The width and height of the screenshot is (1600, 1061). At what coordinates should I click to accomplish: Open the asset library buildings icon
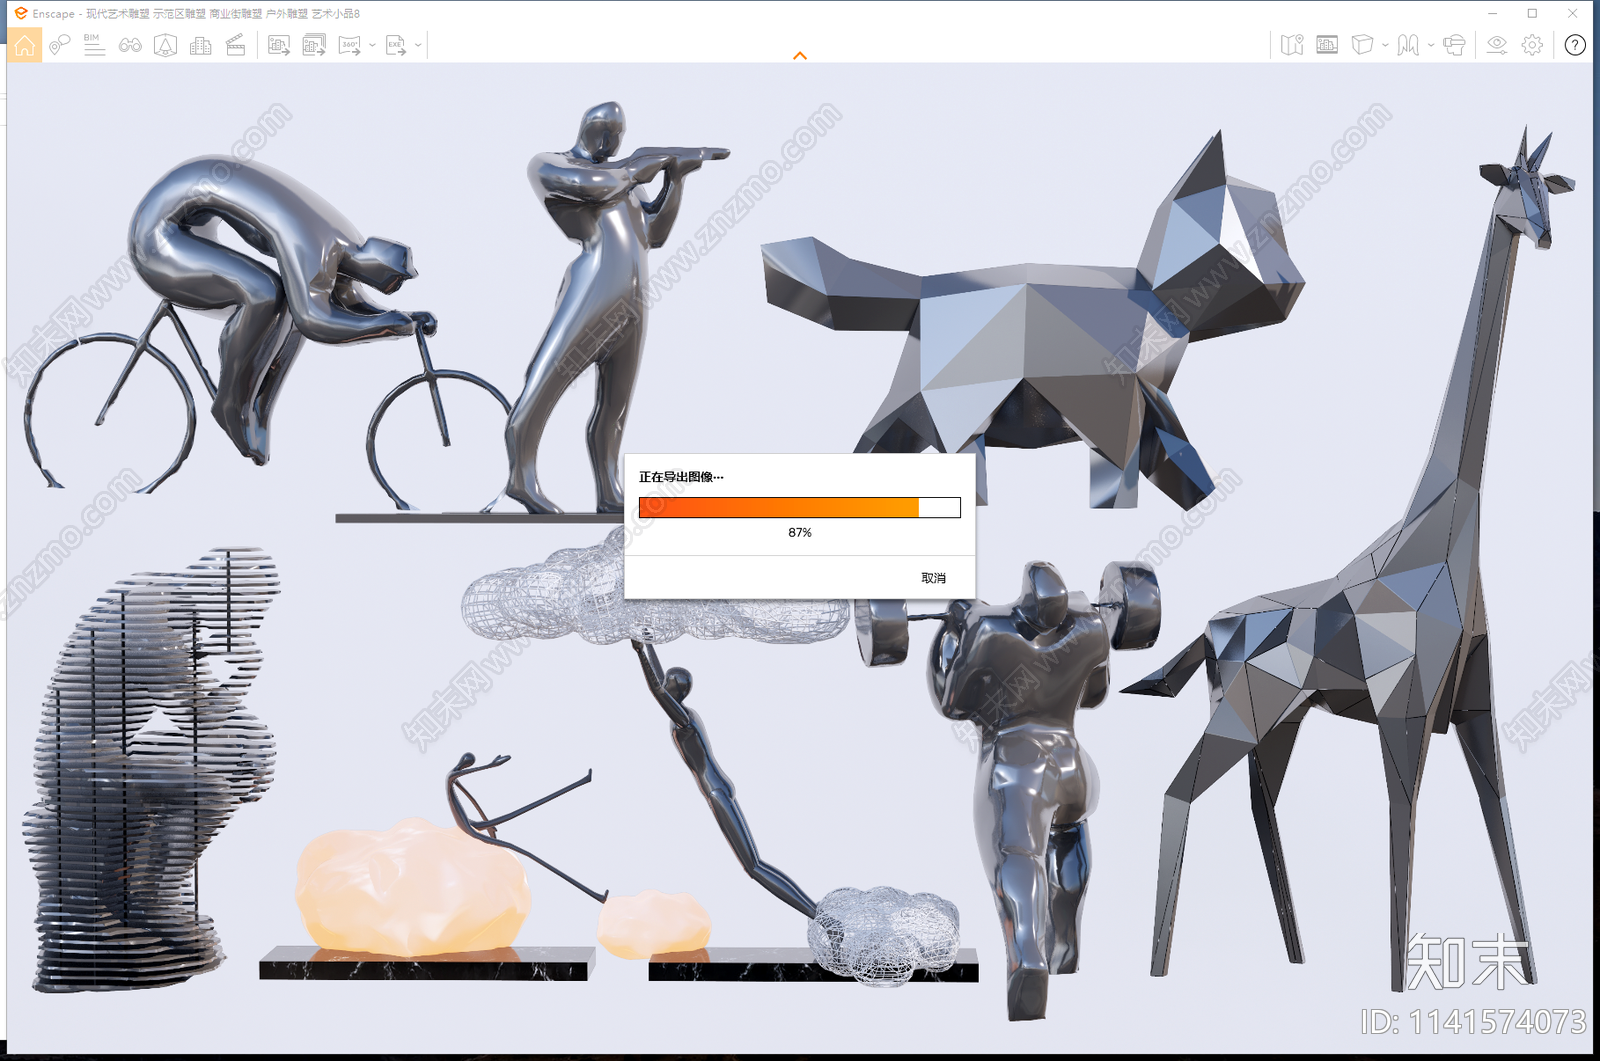(x=200, y=45)
